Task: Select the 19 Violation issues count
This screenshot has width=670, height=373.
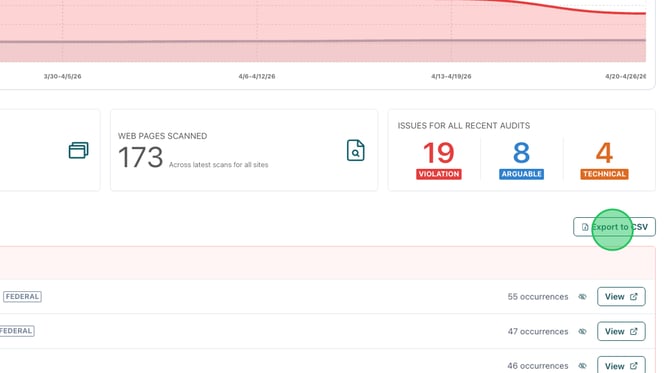Action: [x=438, y=153]
